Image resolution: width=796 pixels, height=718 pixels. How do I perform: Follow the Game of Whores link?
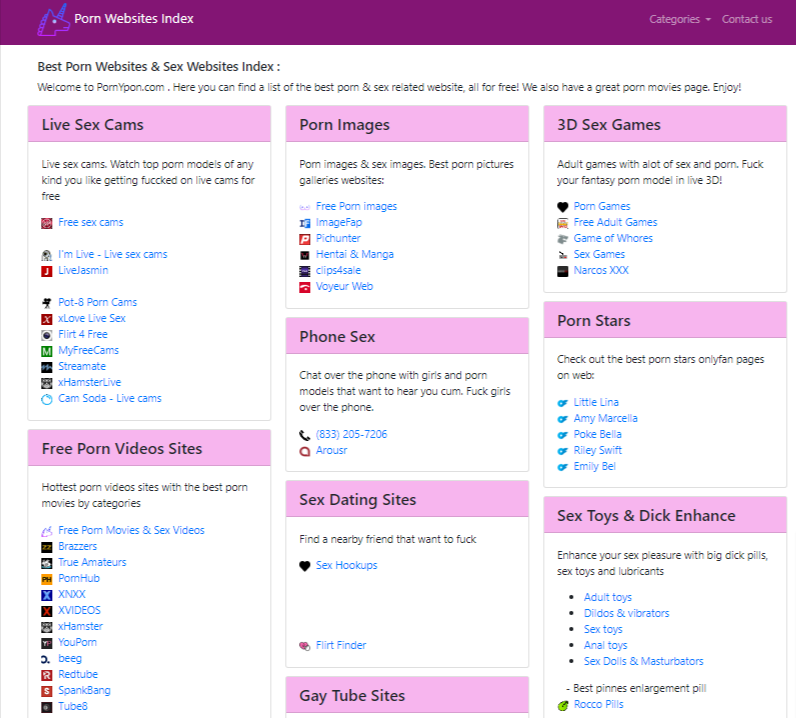[x=612, y=238]
